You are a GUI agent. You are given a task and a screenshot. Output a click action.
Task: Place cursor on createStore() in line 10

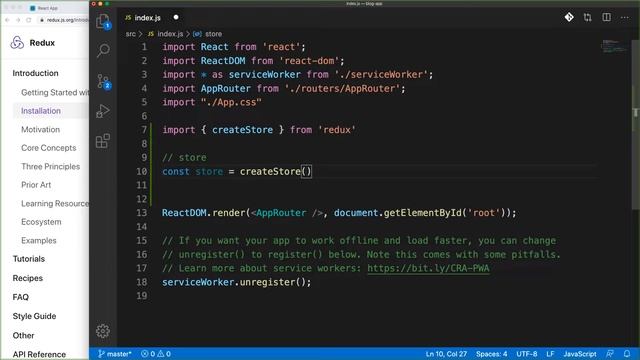pyautogui.click(x=276, y=171)
